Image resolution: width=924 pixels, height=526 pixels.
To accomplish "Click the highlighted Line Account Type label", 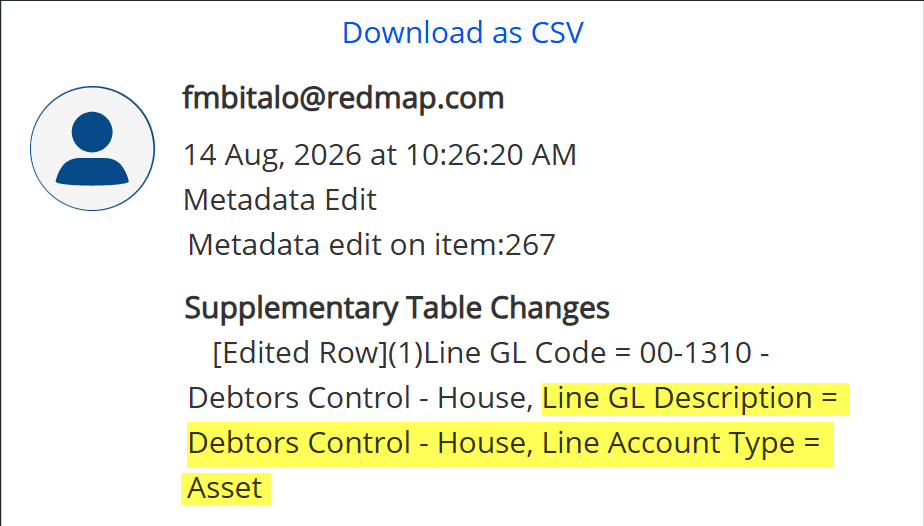I will pos(668,443).
